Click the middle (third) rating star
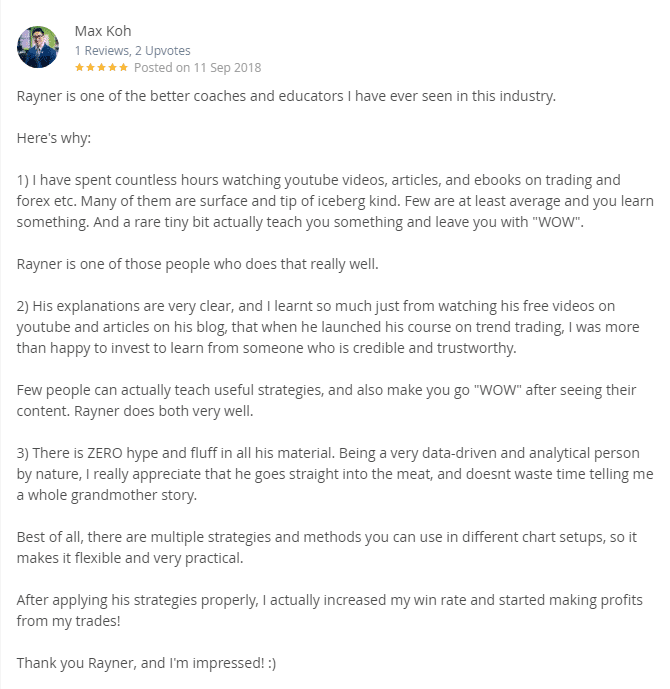Screen dimensions: 670x689 tap(101, 67)
